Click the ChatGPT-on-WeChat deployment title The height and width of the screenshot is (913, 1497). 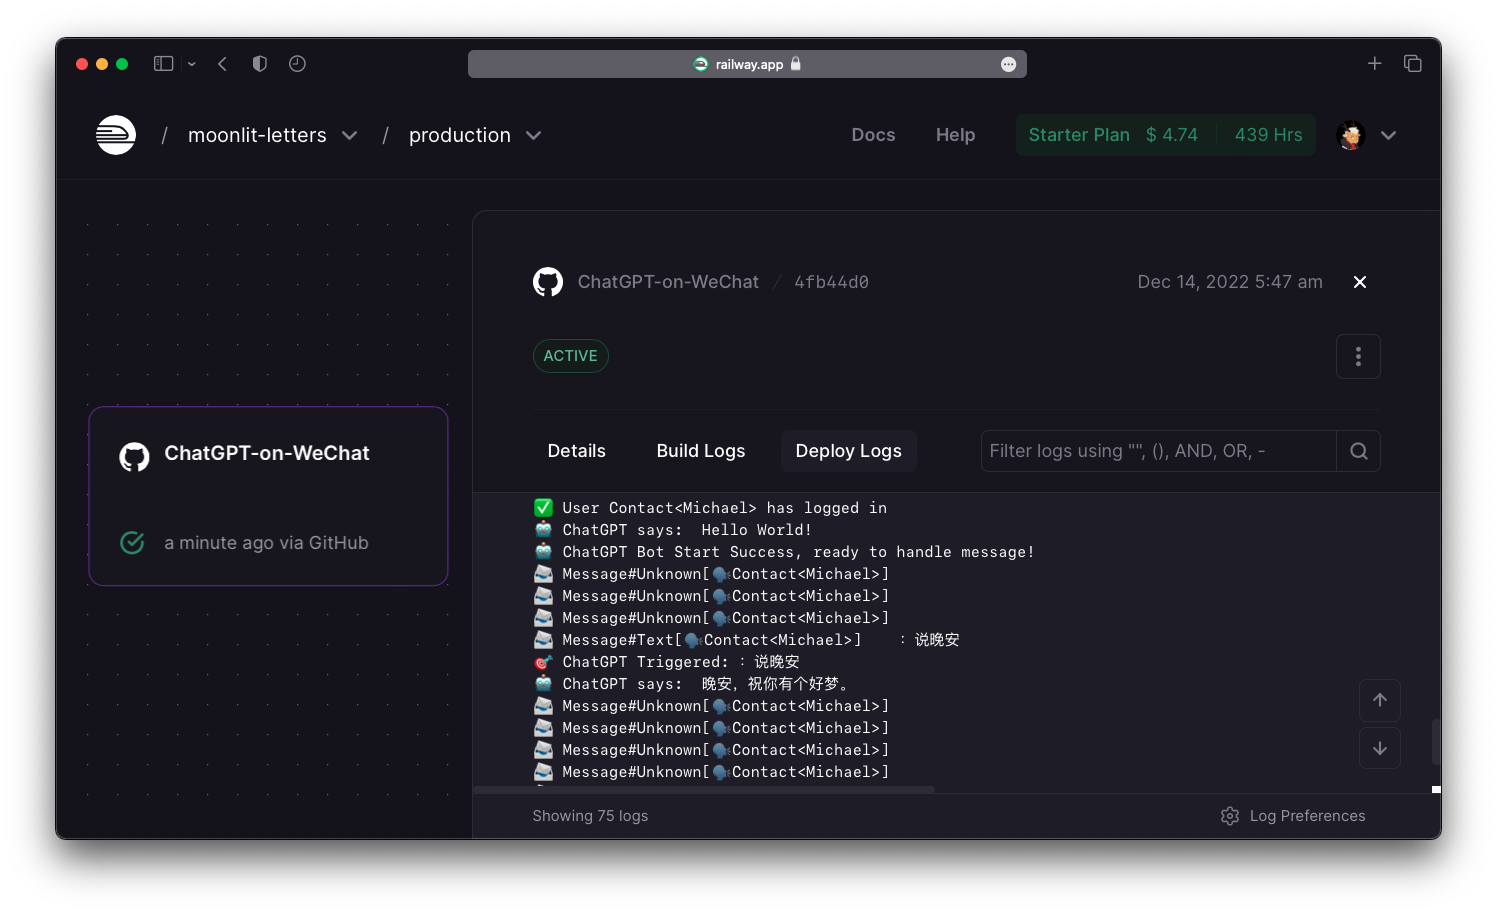668,282
